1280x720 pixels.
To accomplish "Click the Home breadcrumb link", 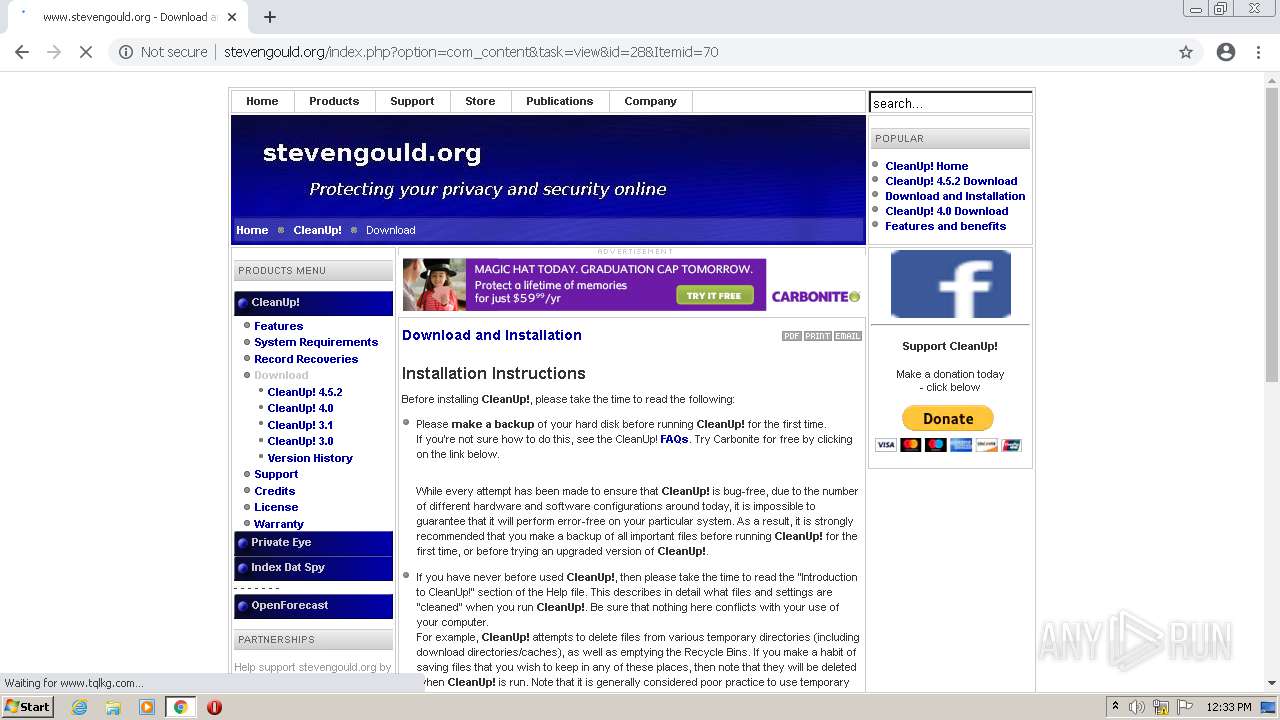I will (252, 230).
